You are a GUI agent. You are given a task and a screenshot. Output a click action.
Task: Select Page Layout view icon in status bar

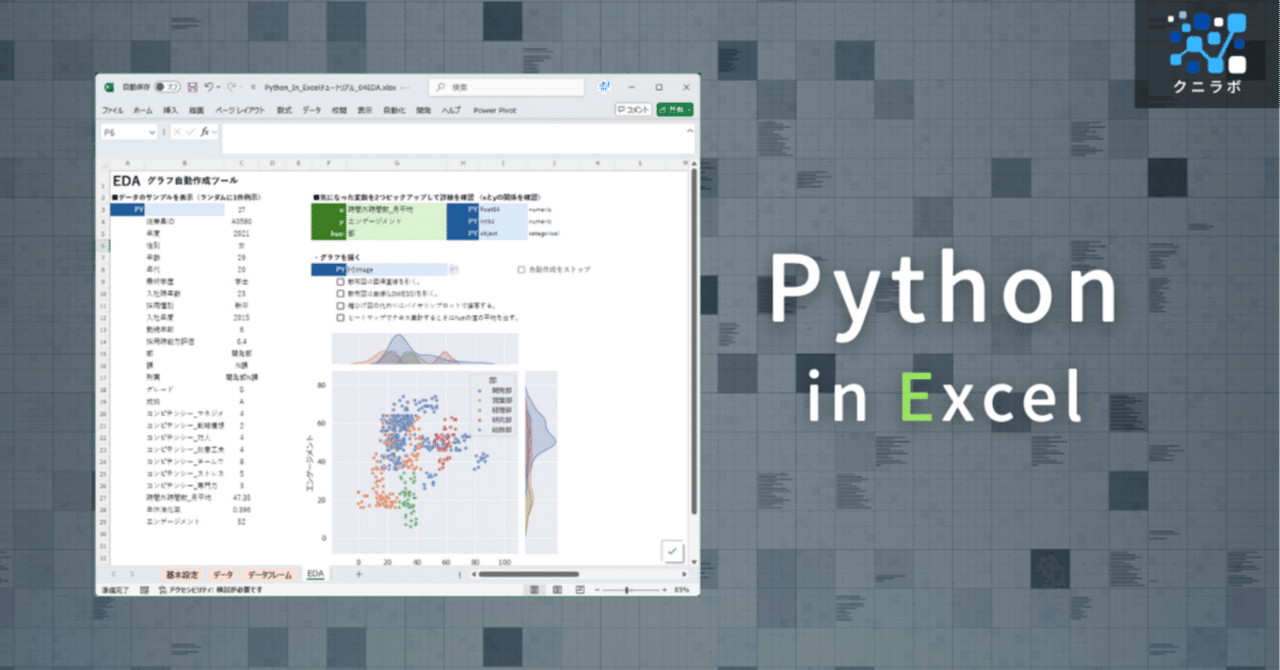click(x=556, y=591)
